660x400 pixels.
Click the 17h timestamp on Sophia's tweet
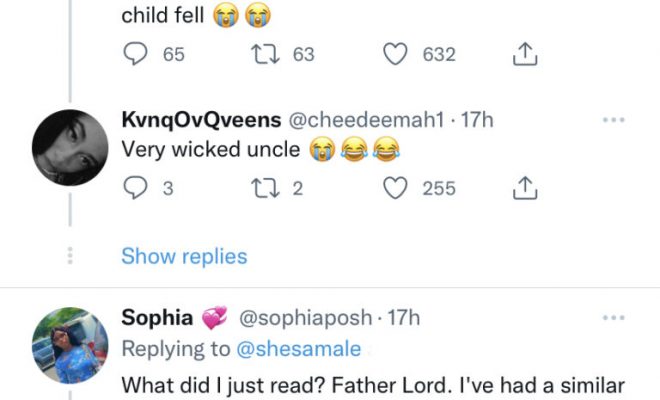pos(403,319)
